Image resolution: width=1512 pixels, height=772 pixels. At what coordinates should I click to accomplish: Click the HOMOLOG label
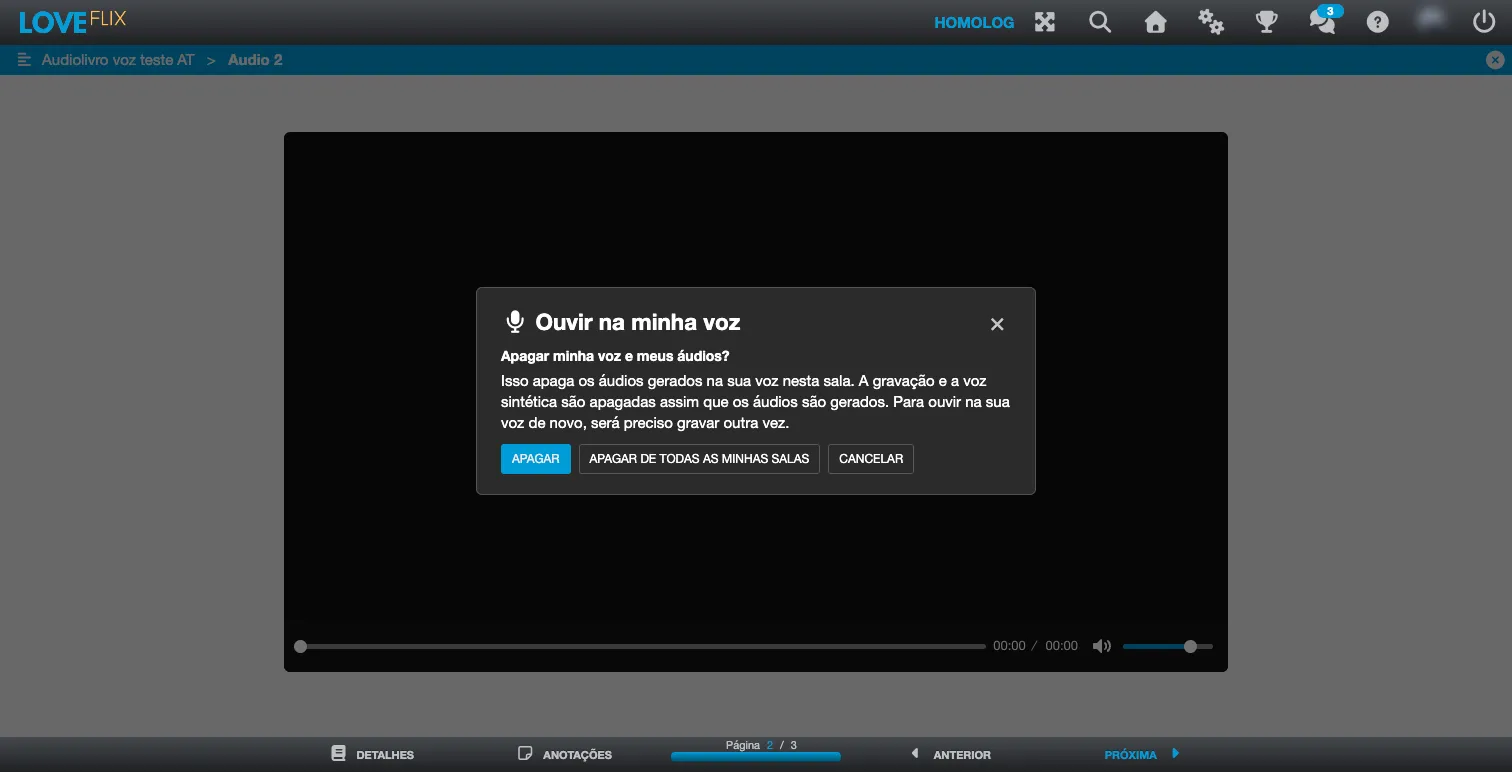point(974,22)
